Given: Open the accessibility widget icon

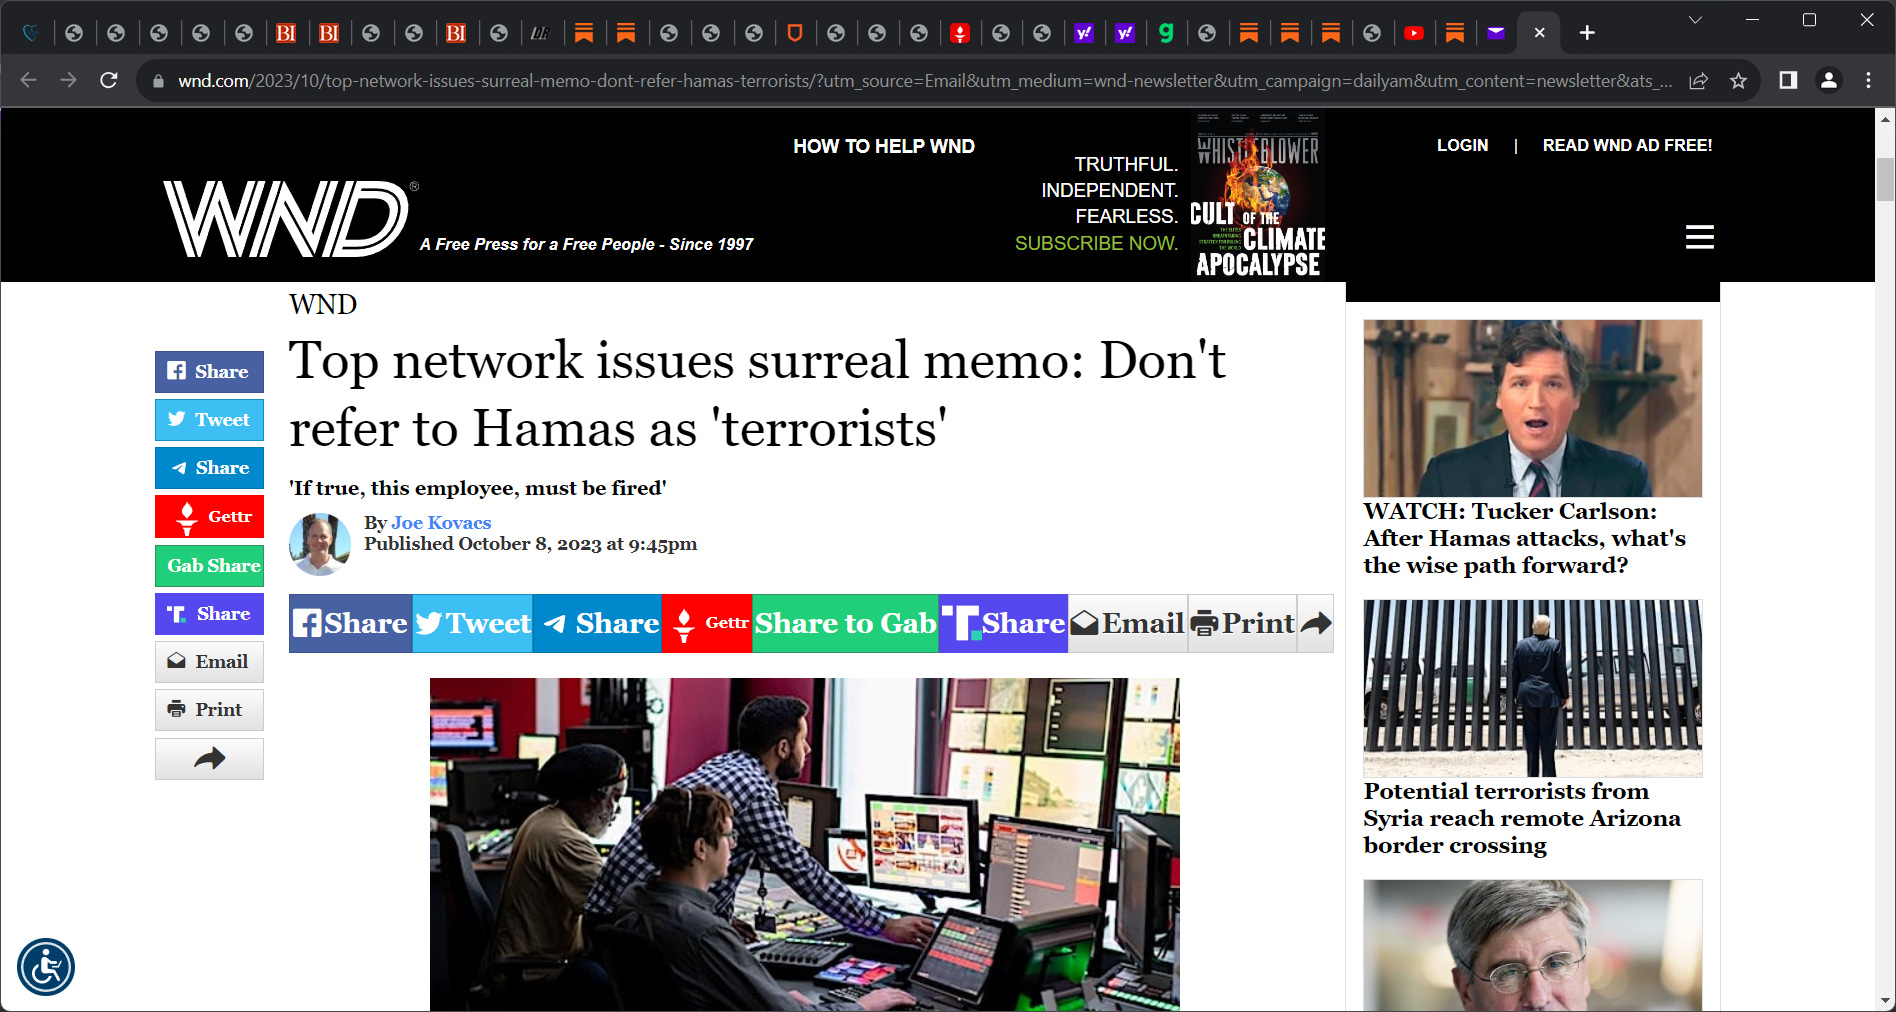Looking at the screenshot, I should coord(46,967).
